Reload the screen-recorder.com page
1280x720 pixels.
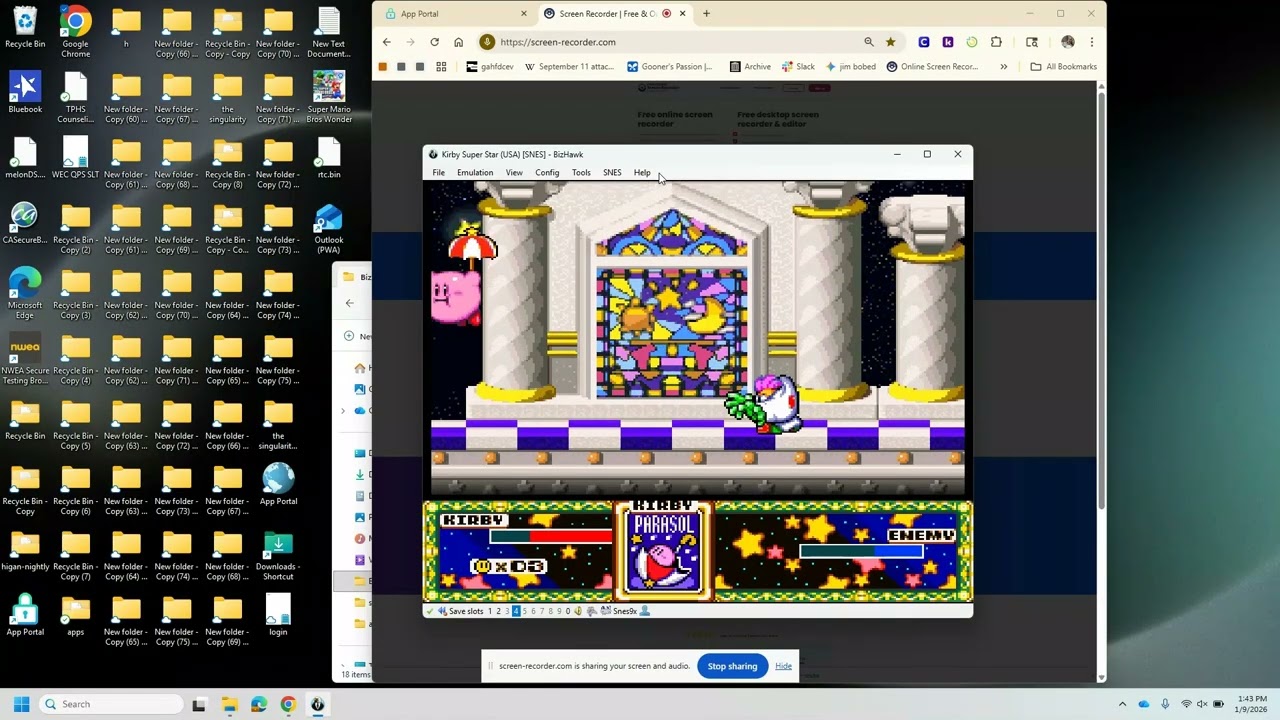[434, 42]
